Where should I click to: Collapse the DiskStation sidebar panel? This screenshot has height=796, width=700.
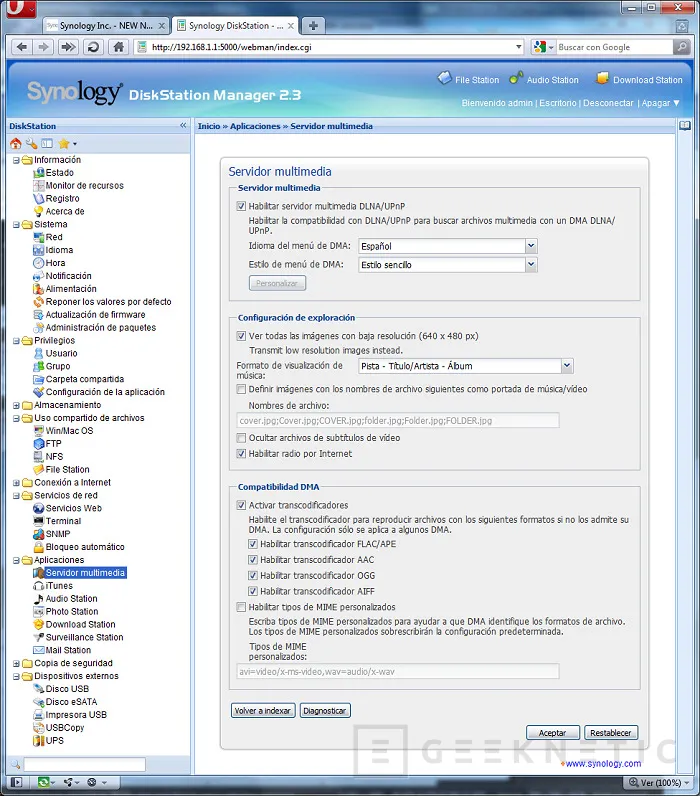click(183, 125)
